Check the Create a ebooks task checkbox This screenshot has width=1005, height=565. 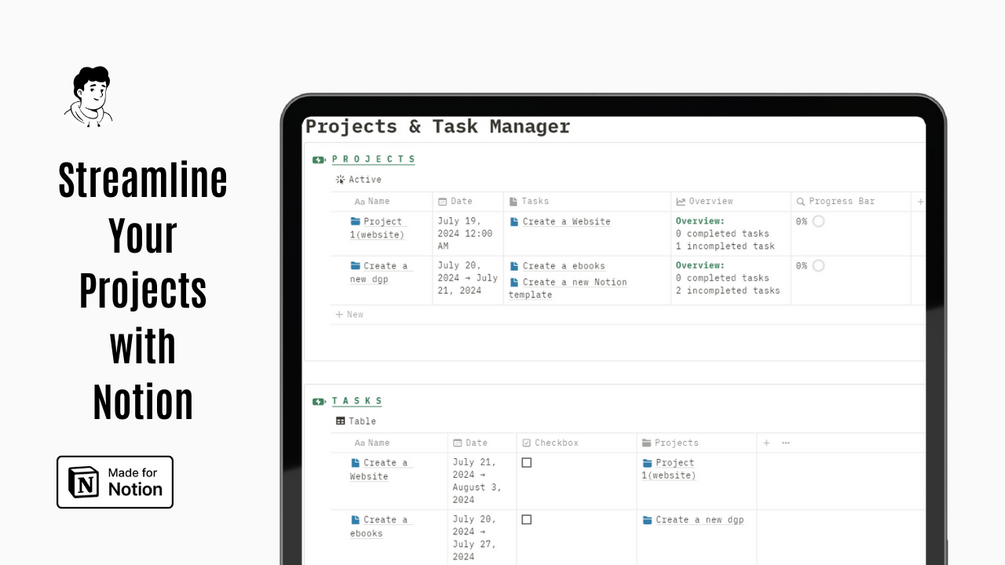527,520
